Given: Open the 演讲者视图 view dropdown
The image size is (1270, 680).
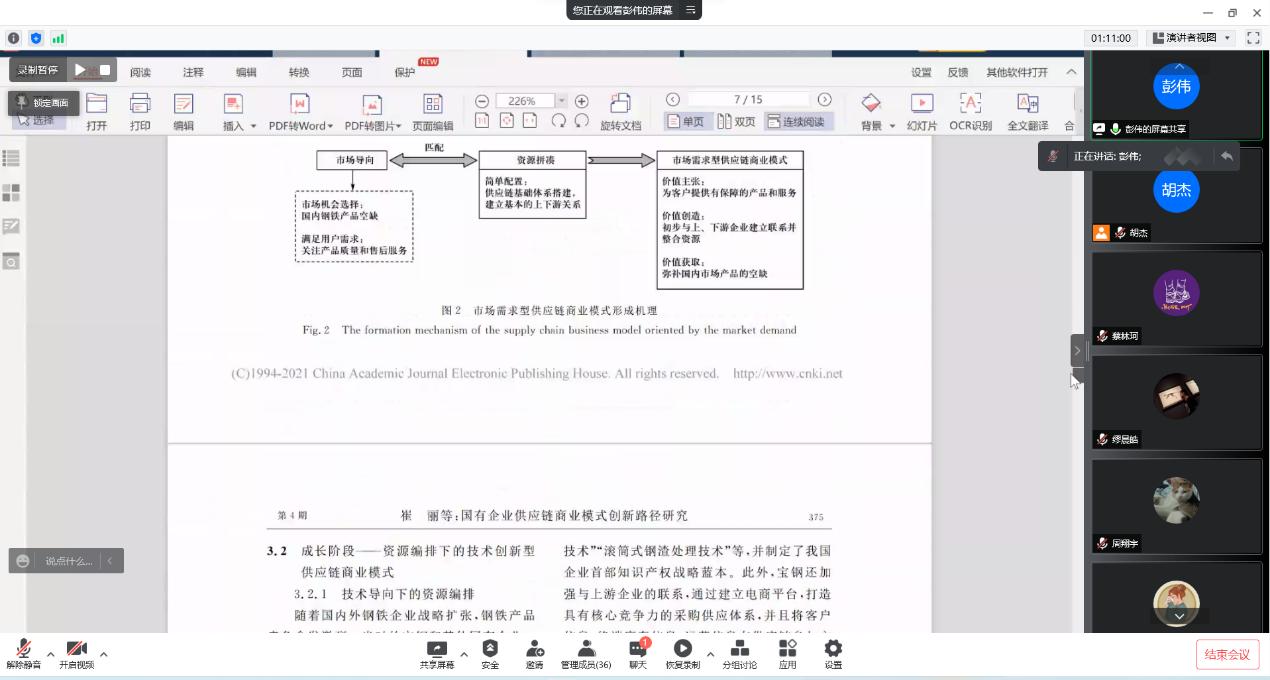Looking at the screenshot, I should (1192, 38).
